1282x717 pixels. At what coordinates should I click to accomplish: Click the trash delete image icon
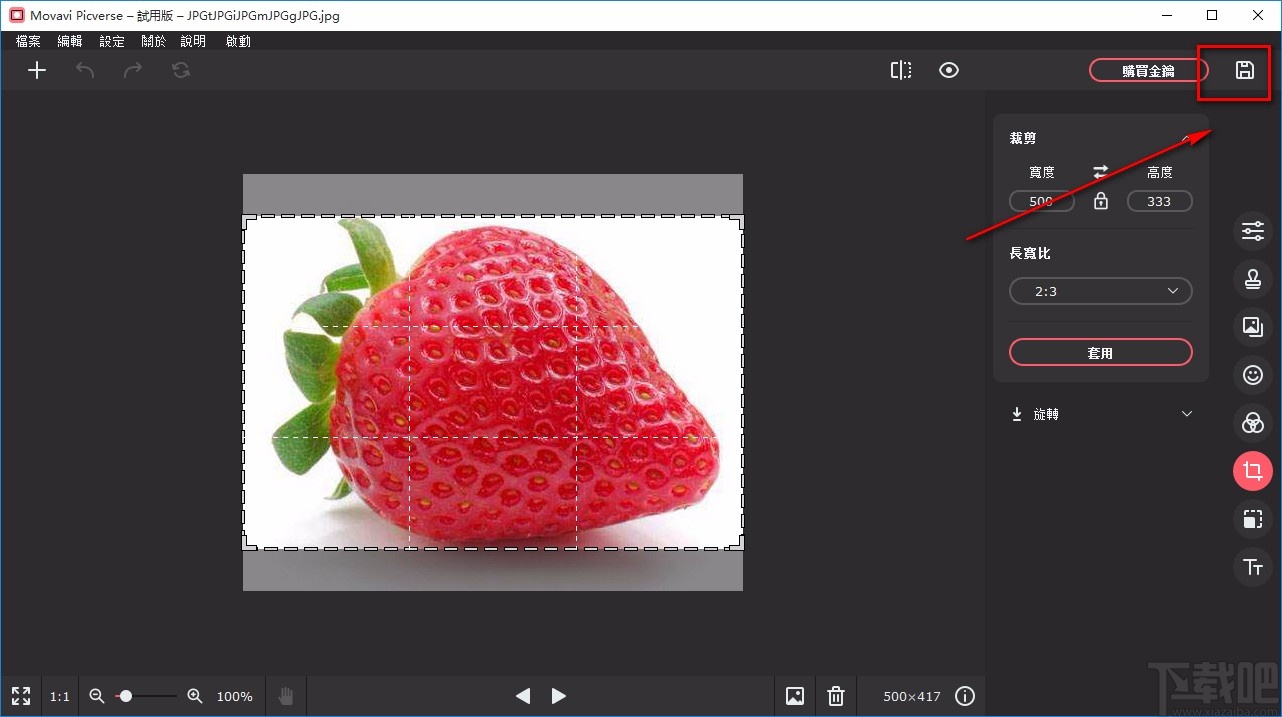click(836, 696)
